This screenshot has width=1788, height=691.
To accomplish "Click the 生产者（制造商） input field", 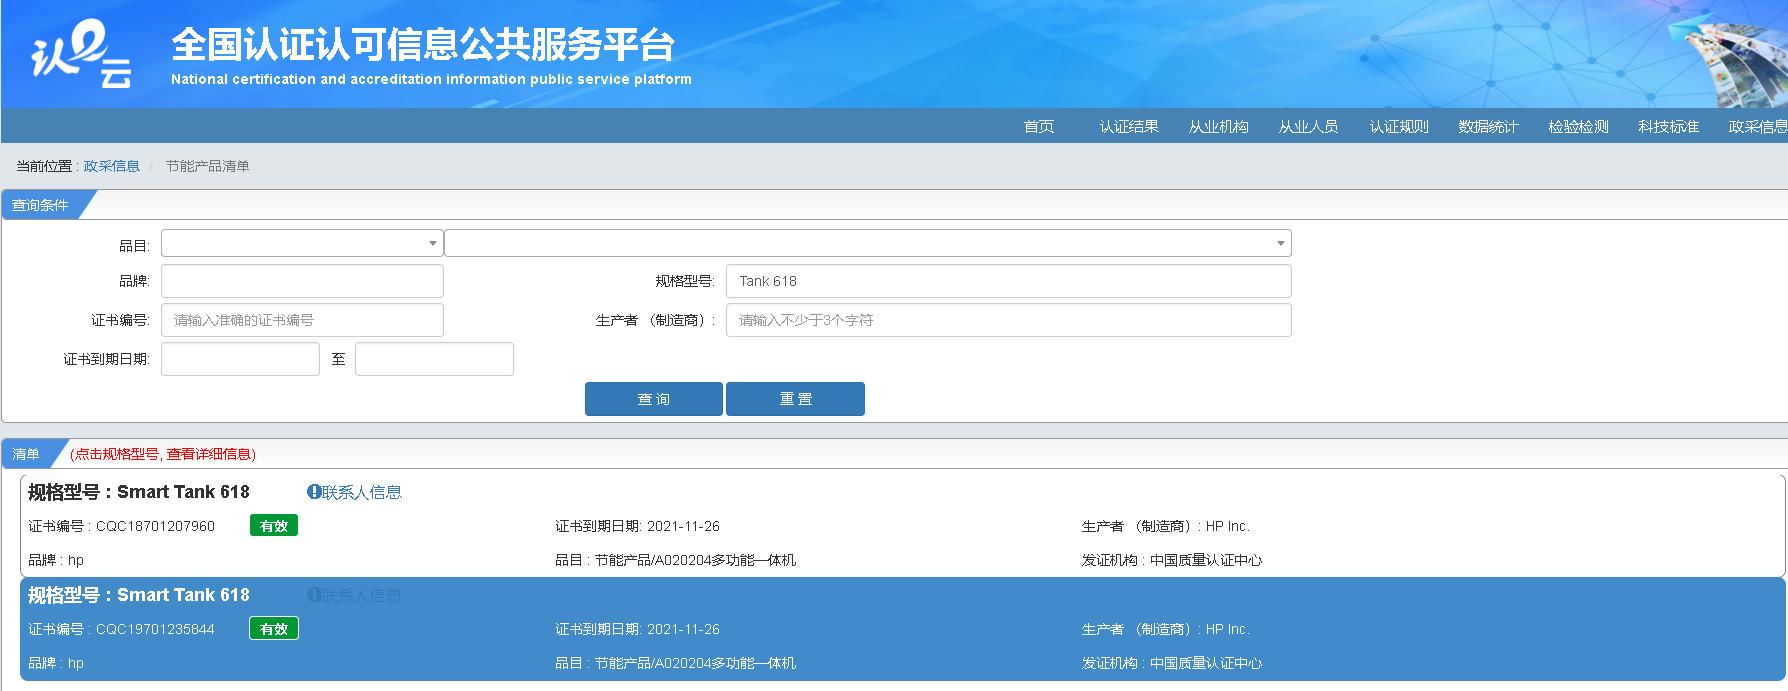I will (1009, 320).
